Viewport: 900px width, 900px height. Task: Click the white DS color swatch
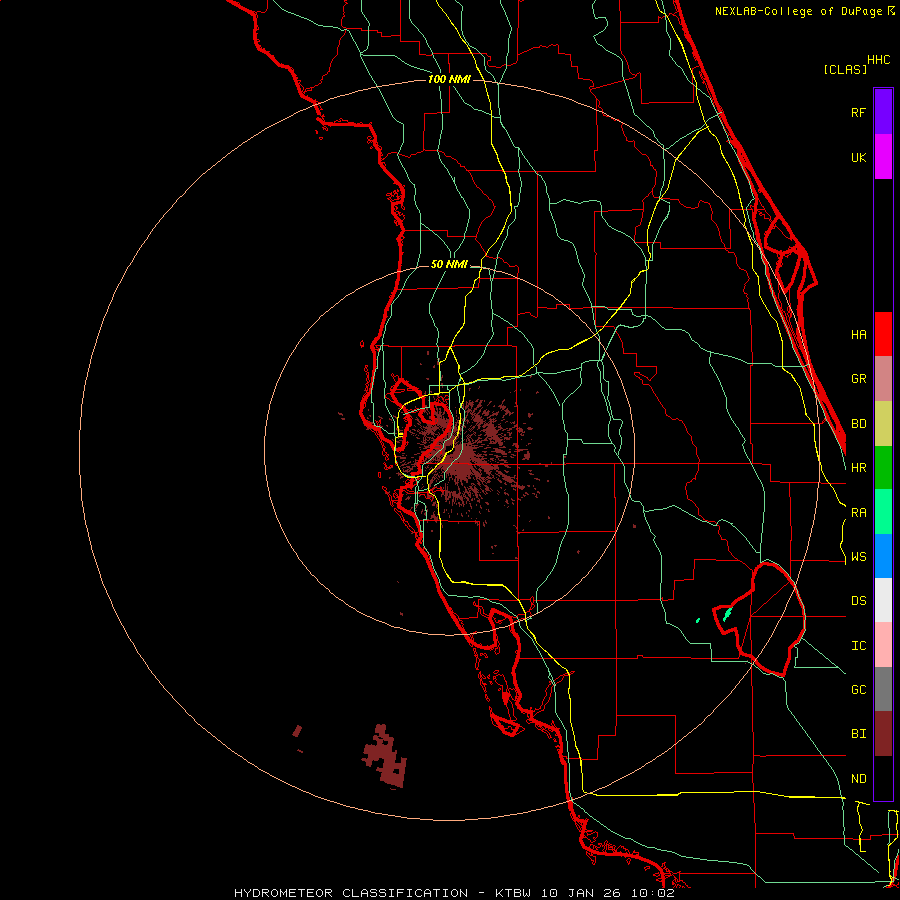pyautogui.click(x=883, y=600)
